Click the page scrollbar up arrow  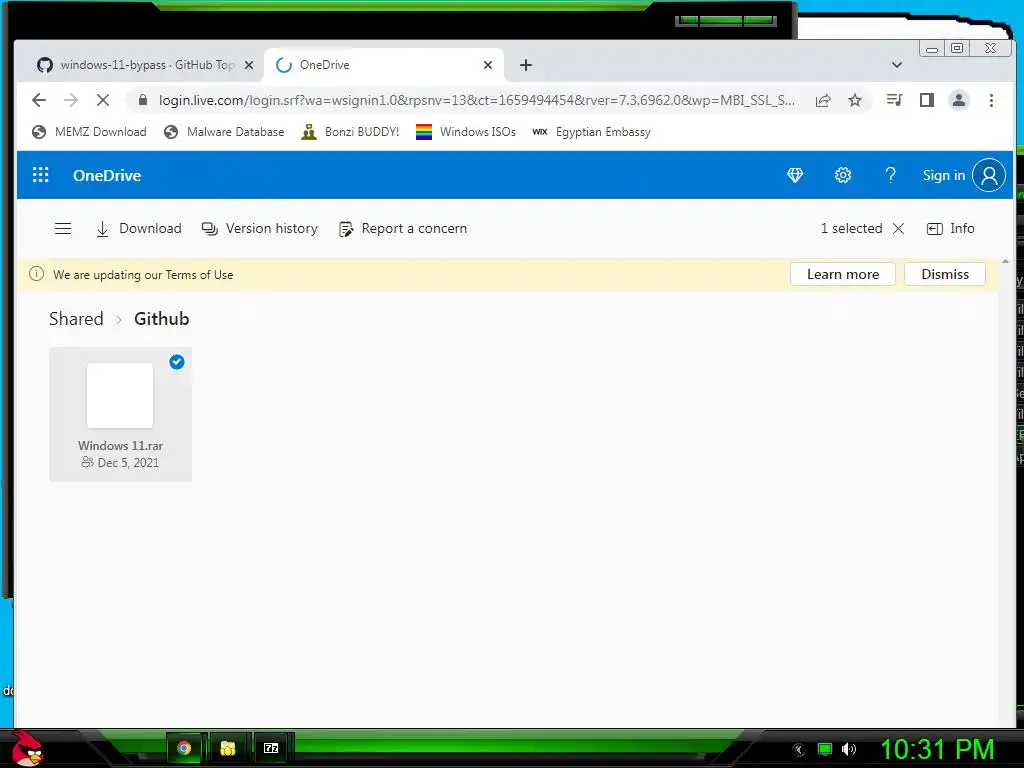pos(1005,261)
